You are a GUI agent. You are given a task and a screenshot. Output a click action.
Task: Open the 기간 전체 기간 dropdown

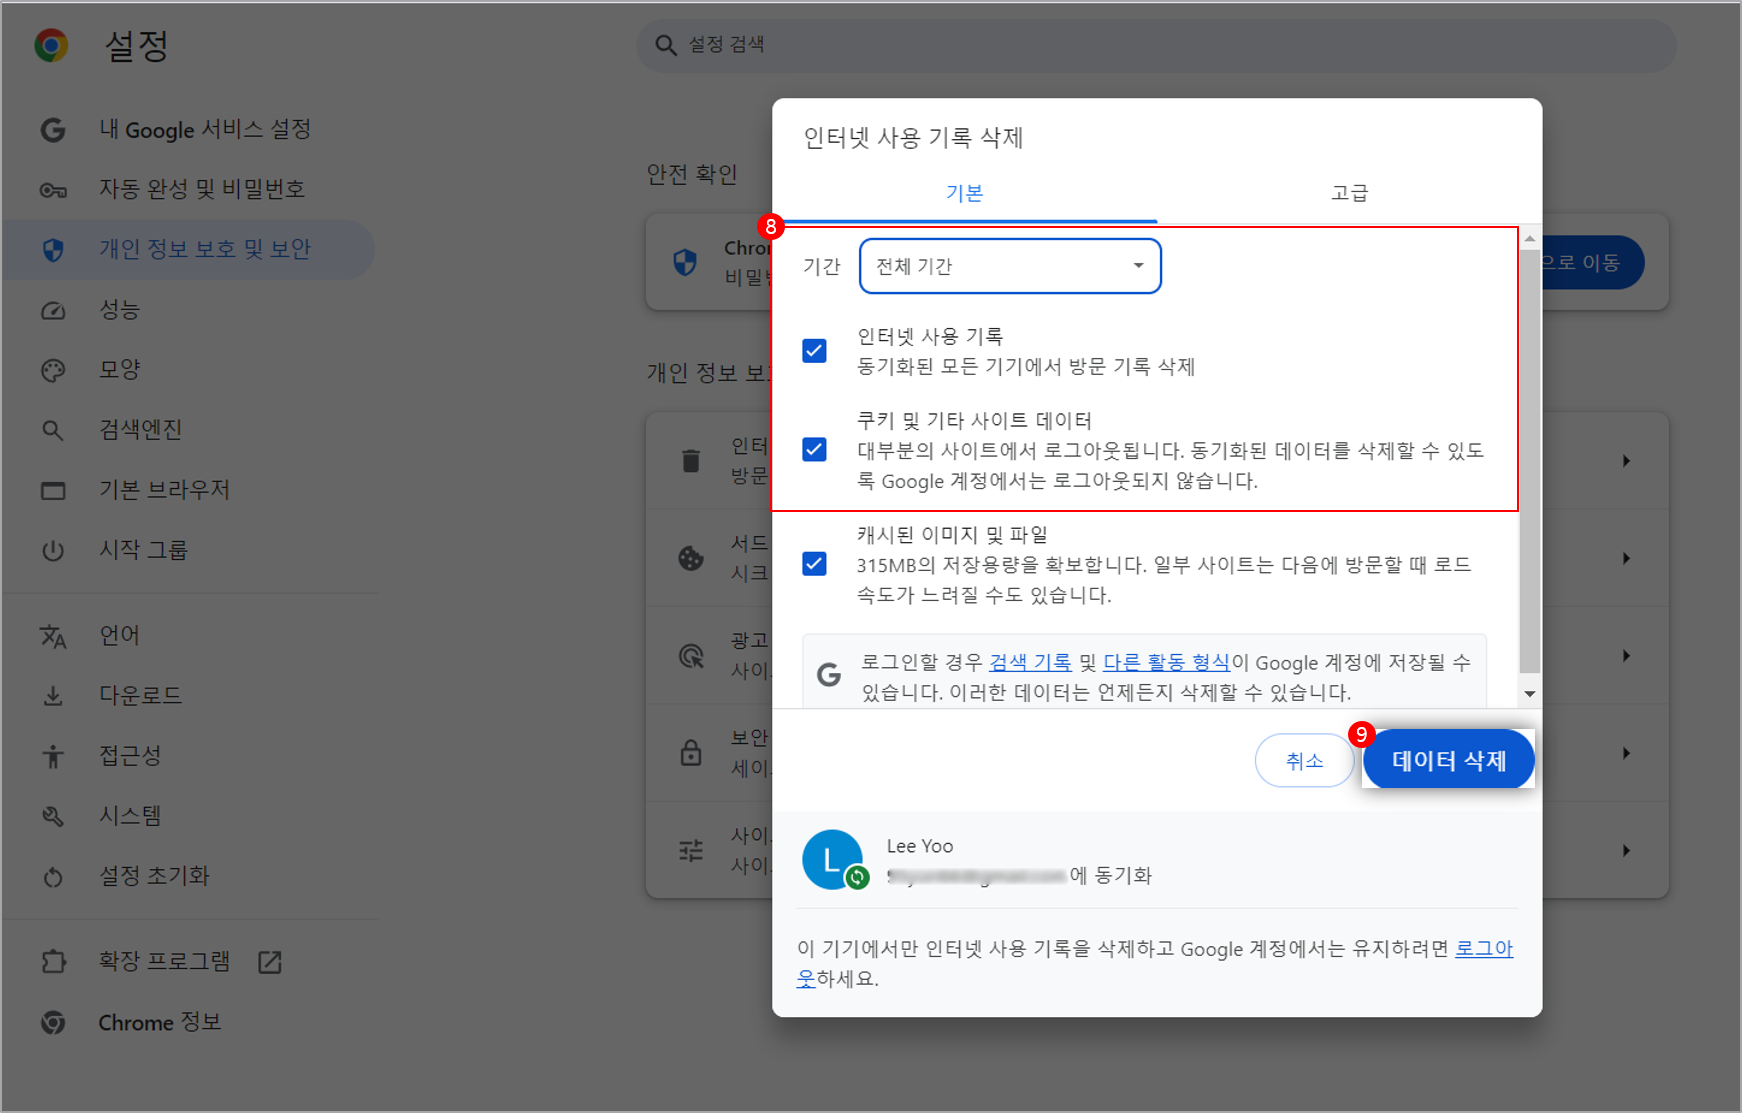pyautogui.click(x=1009, y=266)
